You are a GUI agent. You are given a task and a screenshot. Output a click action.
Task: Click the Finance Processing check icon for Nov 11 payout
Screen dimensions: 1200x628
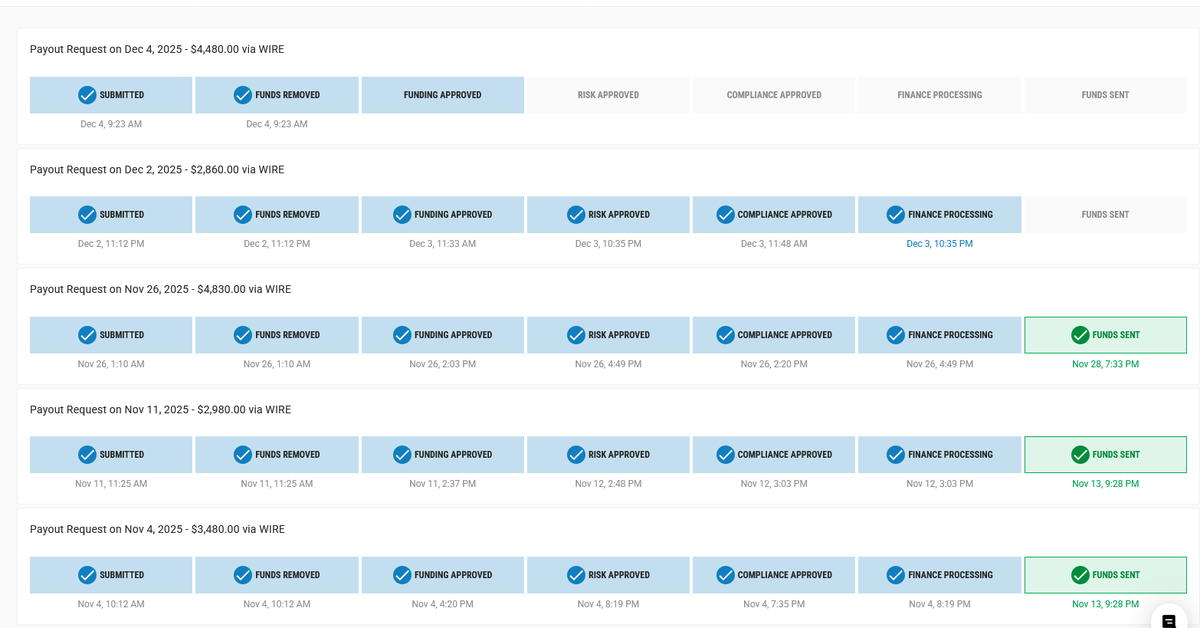pos(896,455)
